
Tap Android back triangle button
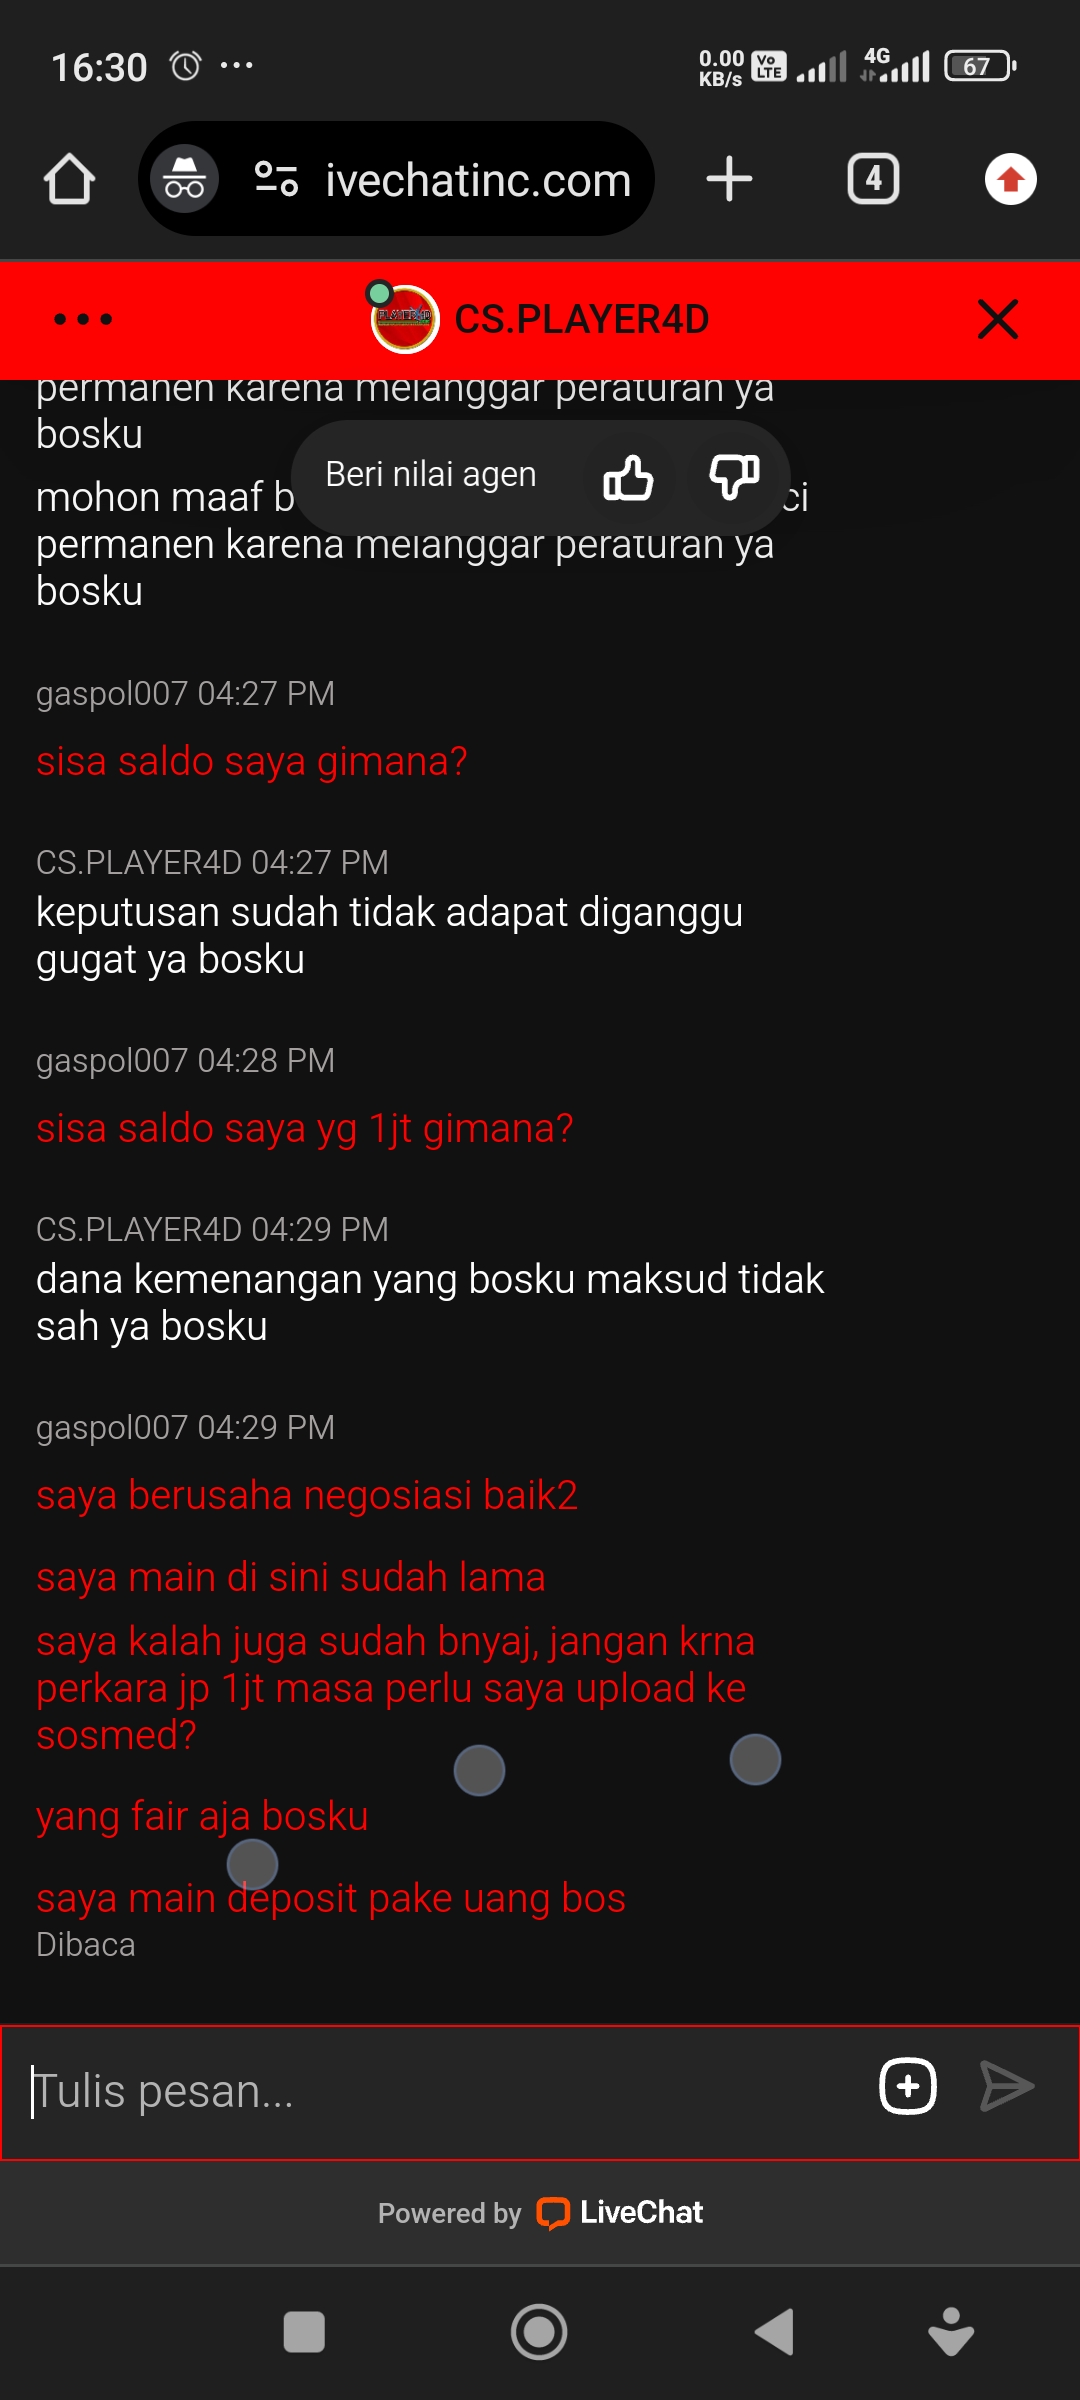[x=774, y=2332]
